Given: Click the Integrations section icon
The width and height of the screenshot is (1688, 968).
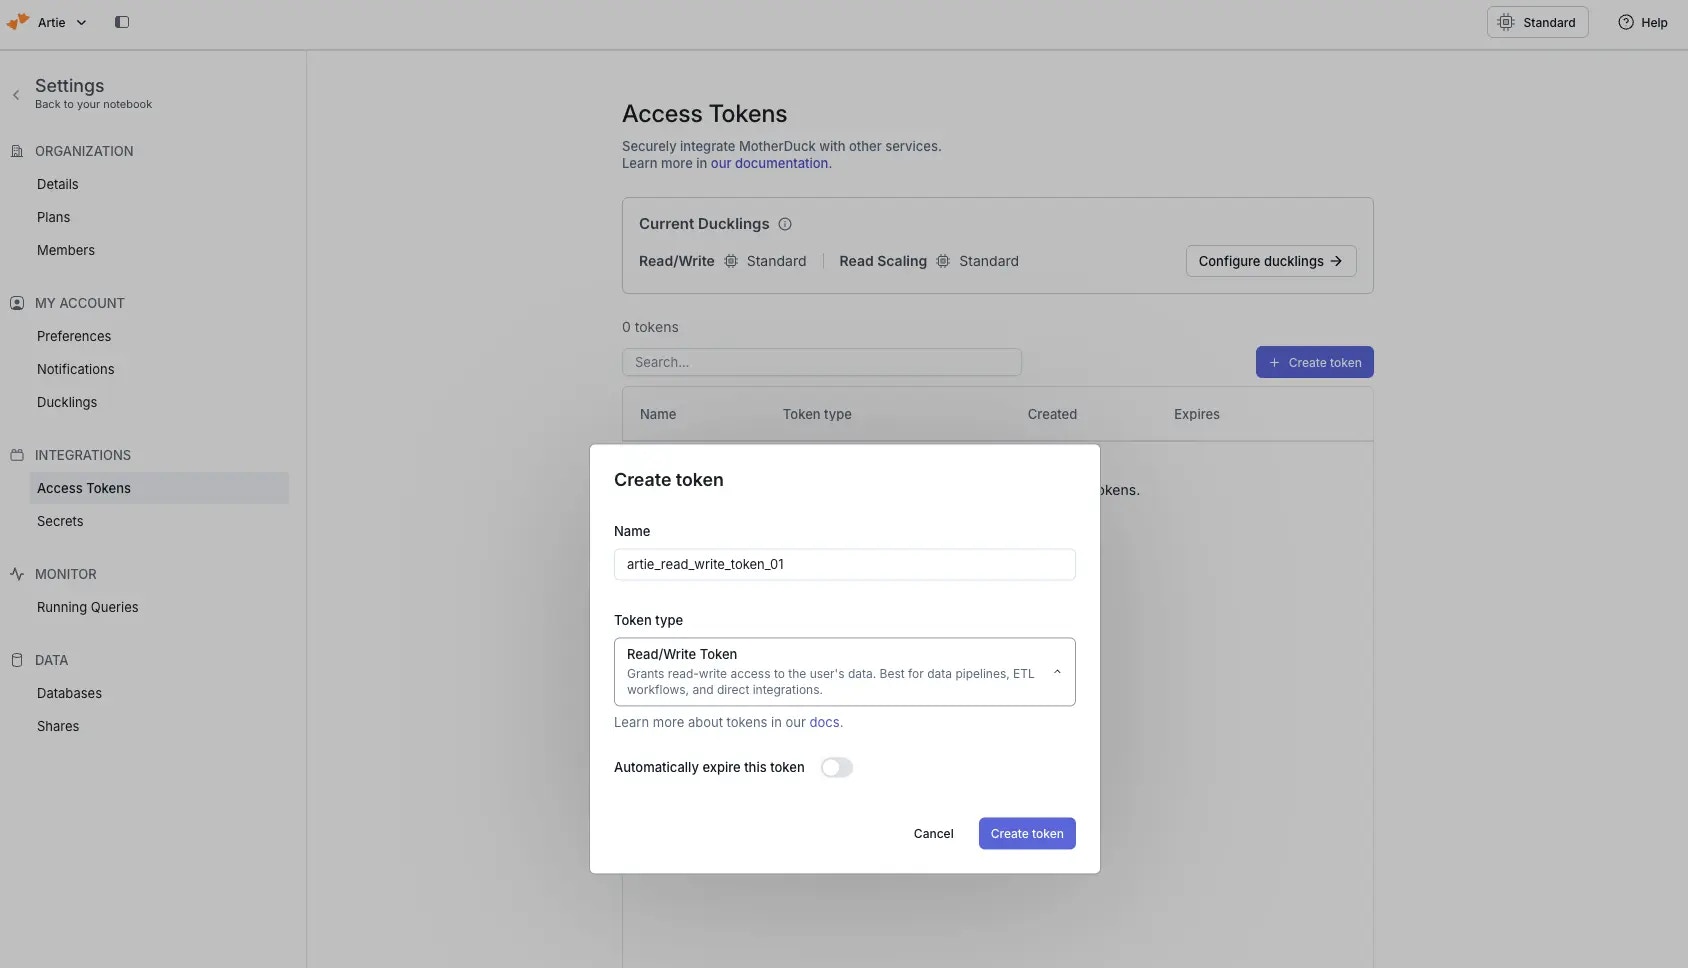Looking at the screenshot, I should [x=17, y=455].
